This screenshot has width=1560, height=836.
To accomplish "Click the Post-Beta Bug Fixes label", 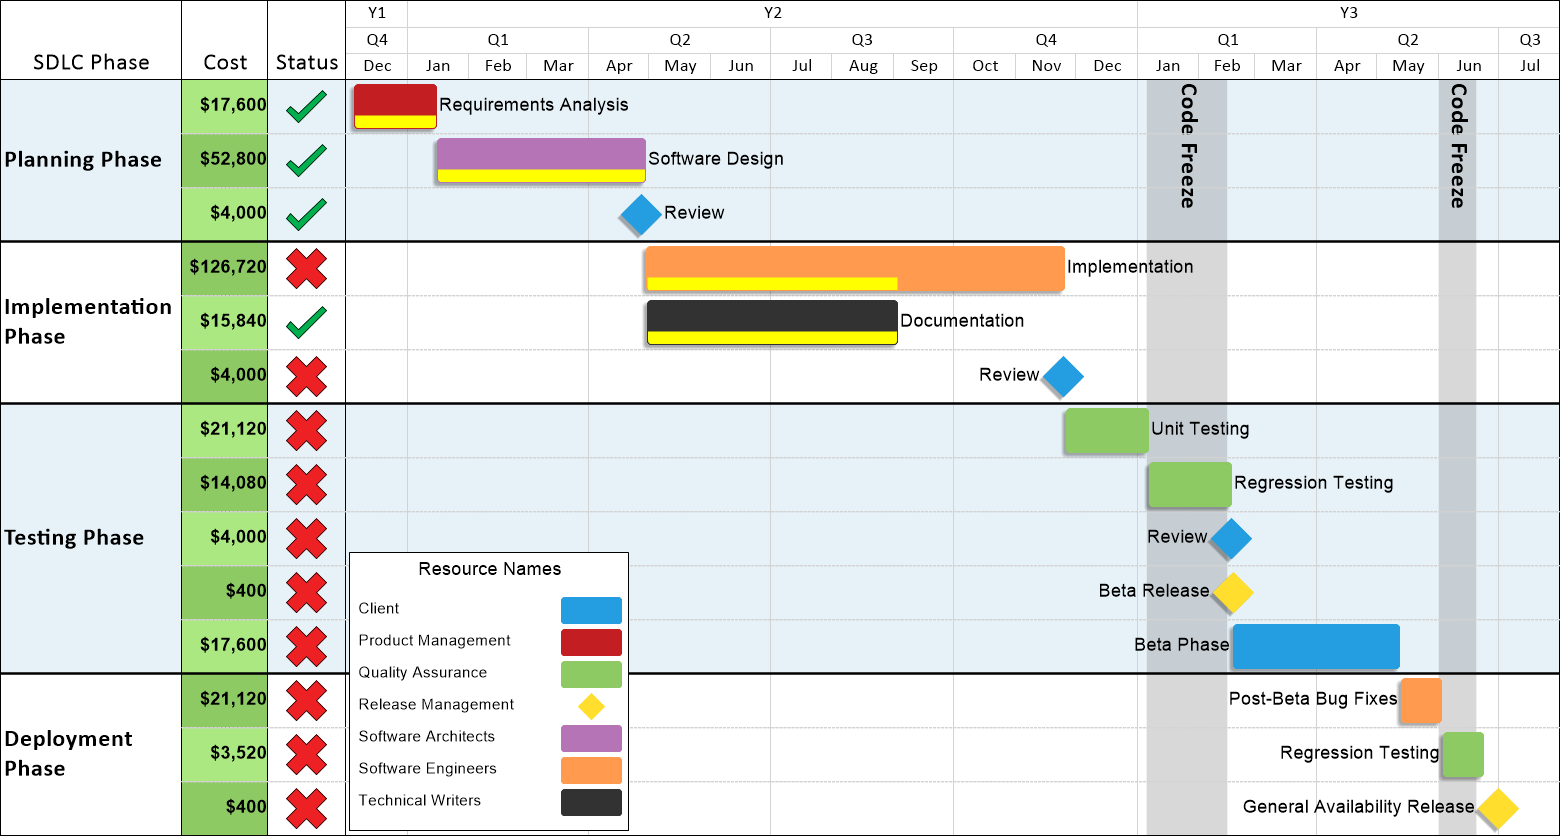I will (x=1313, y=699).
